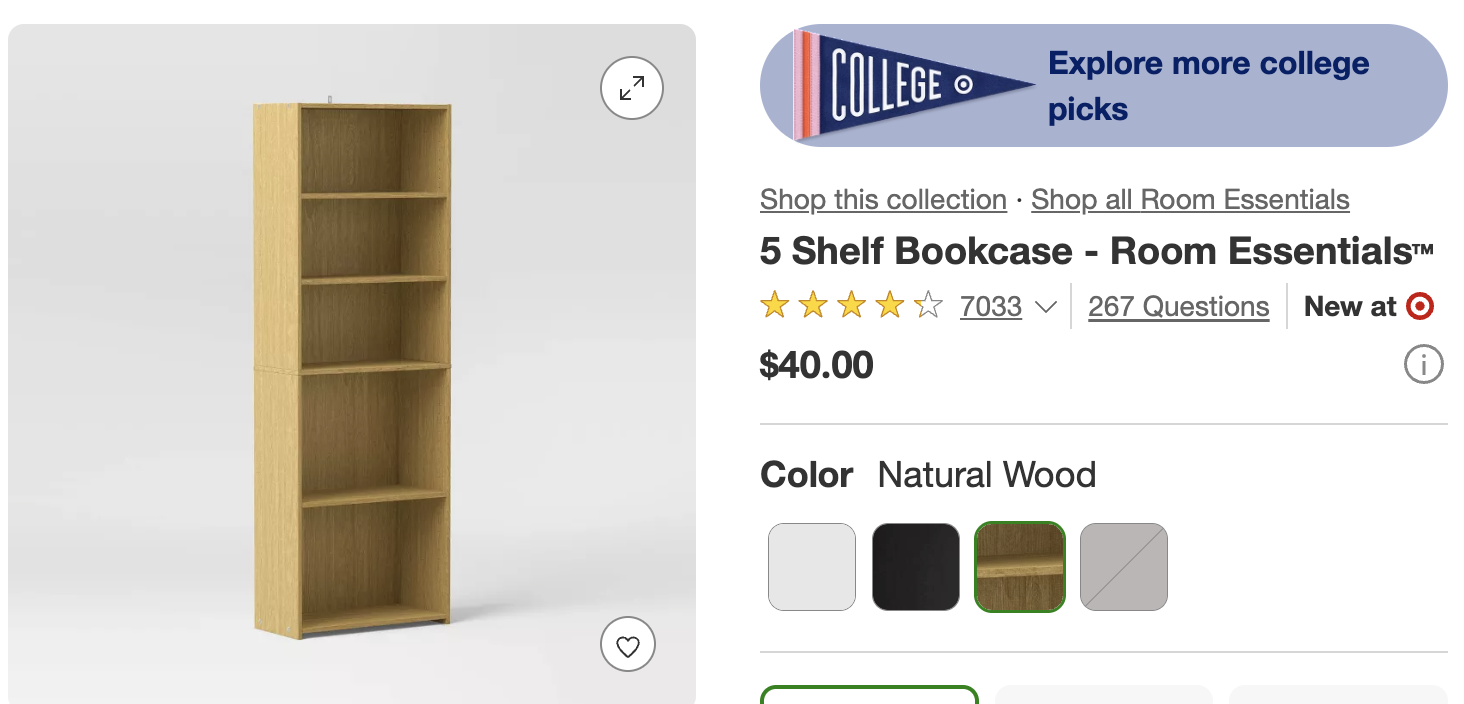1464x704 pixels.
Task: Click the star rating icons
Action: coord(851,306)
